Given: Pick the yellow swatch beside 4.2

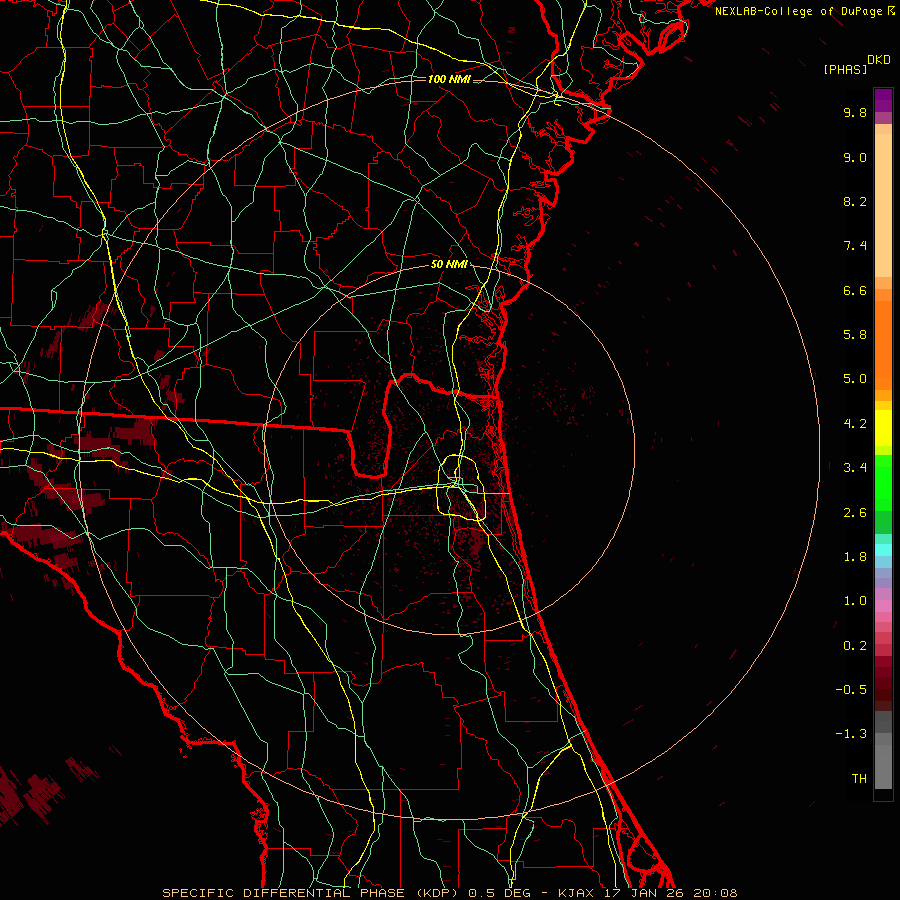Looking at the screenshot, I should coord(883,424).
